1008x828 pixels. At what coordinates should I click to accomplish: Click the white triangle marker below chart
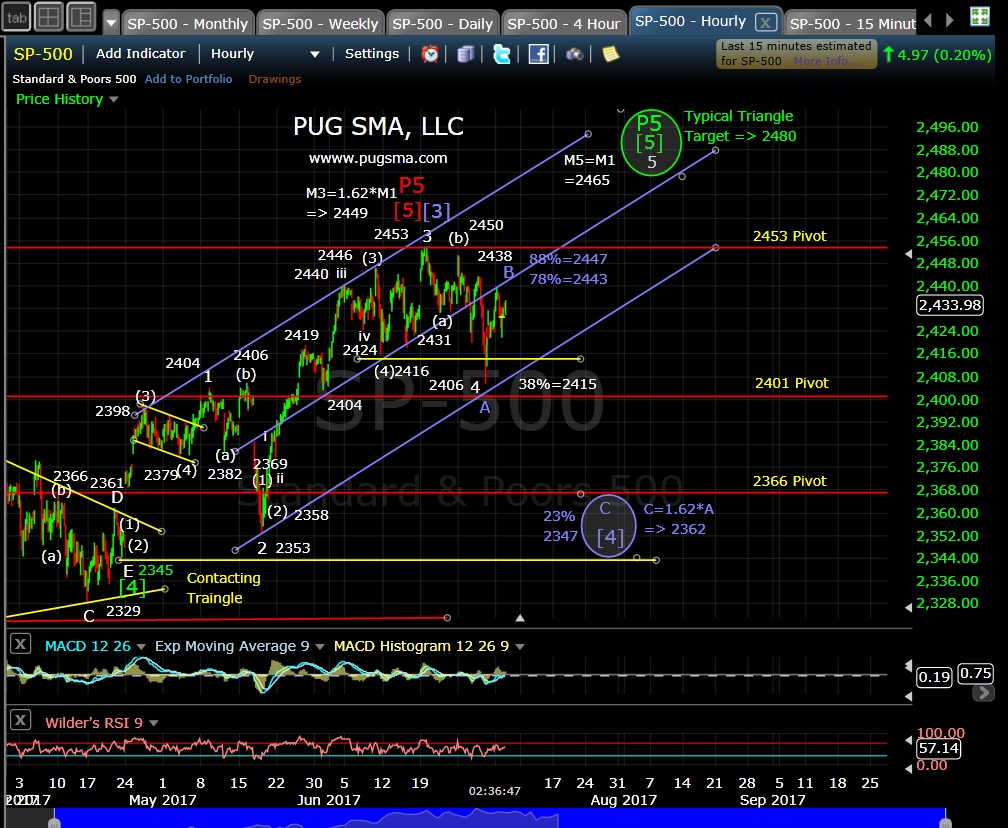(x=519, y=618)
